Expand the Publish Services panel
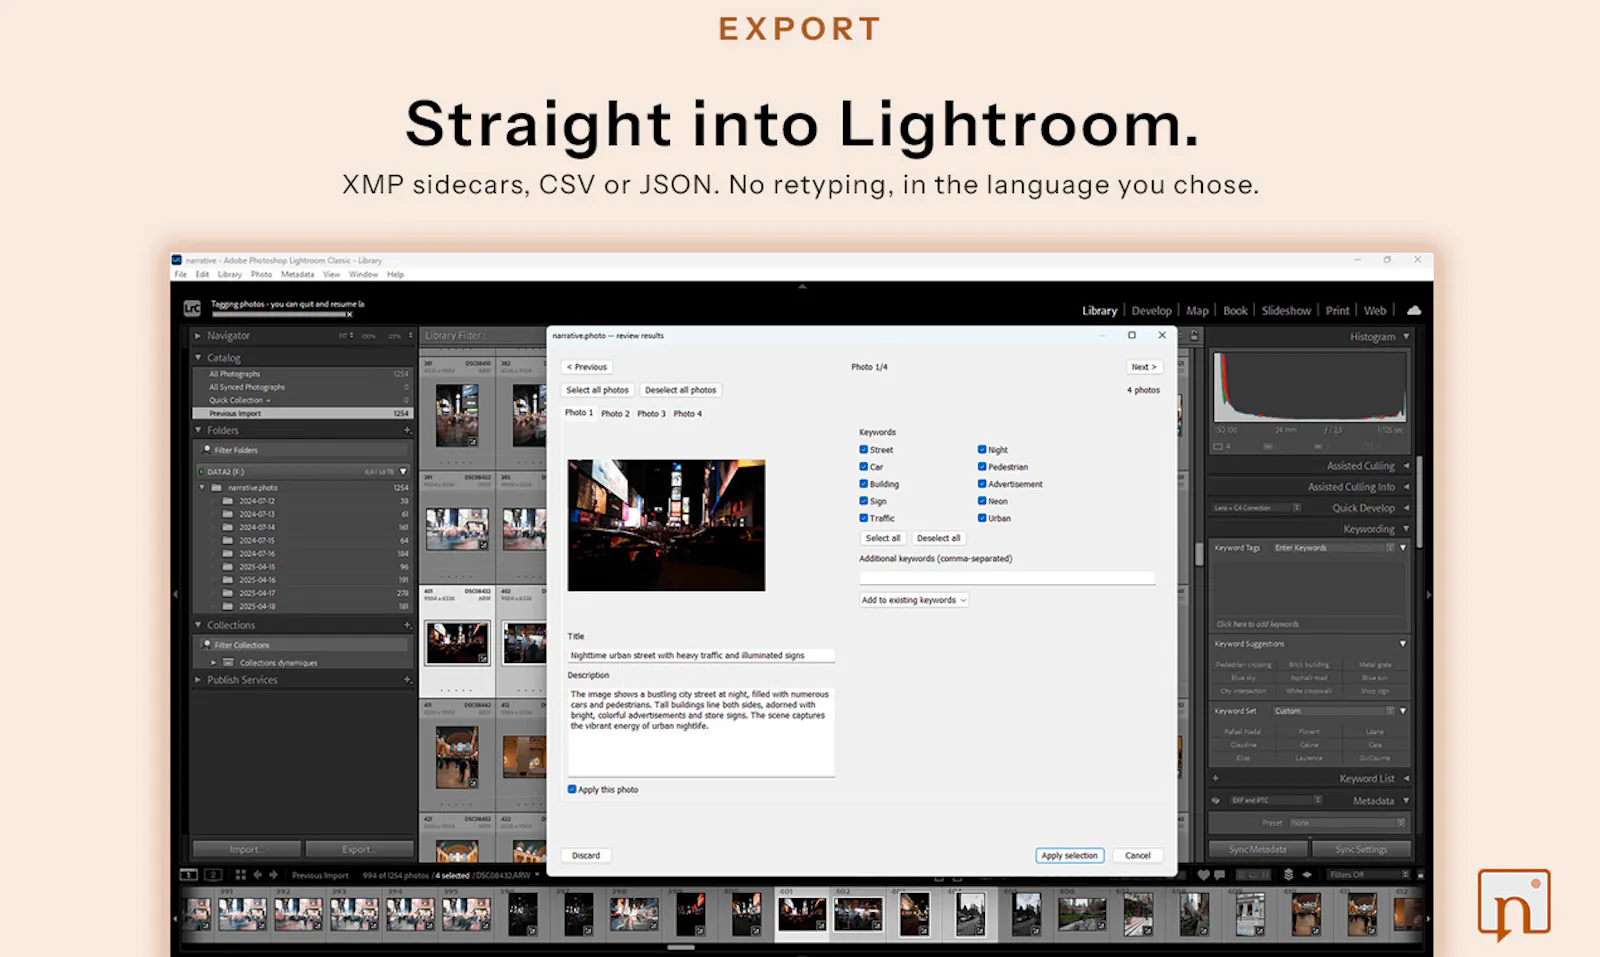 click(x=198, y=680)
